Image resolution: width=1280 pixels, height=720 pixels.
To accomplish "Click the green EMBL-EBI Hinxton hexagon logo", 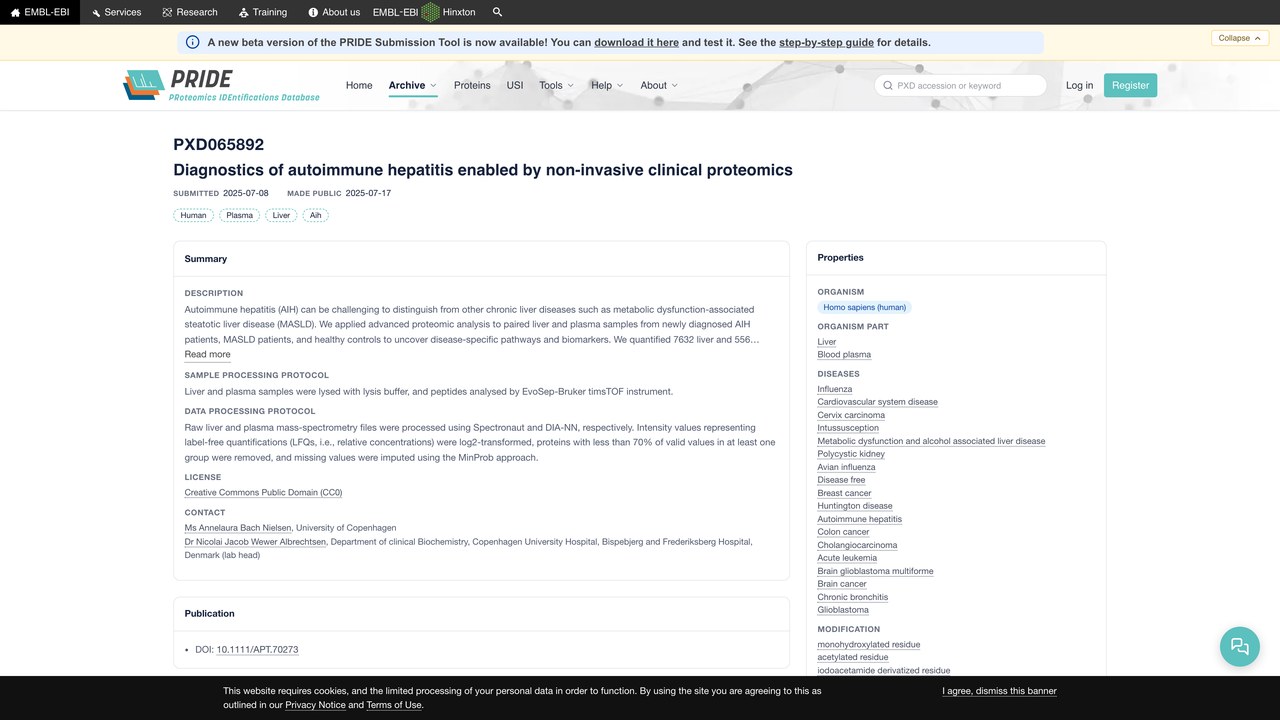I will point(430,12).
